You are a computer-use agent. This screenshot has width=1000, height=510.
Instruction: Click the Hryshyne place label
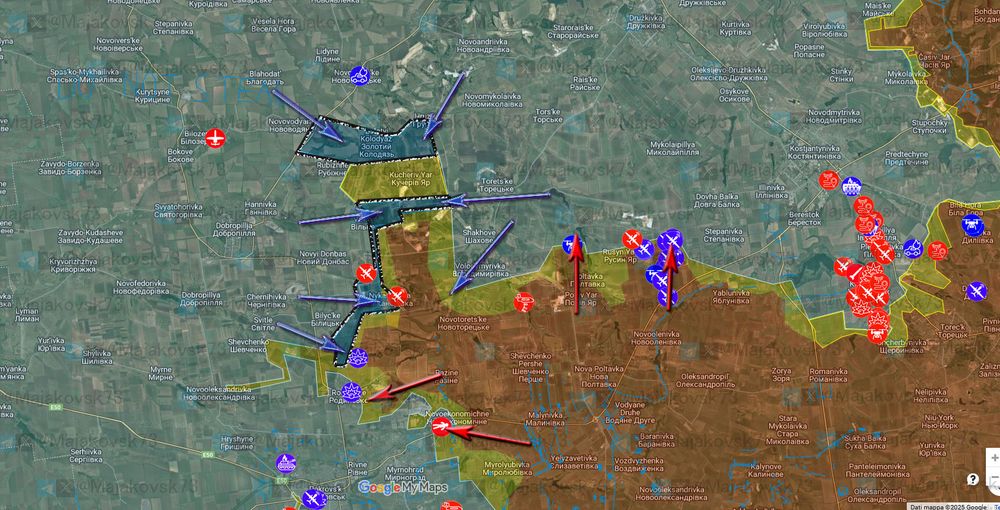[x=237, y=443]
